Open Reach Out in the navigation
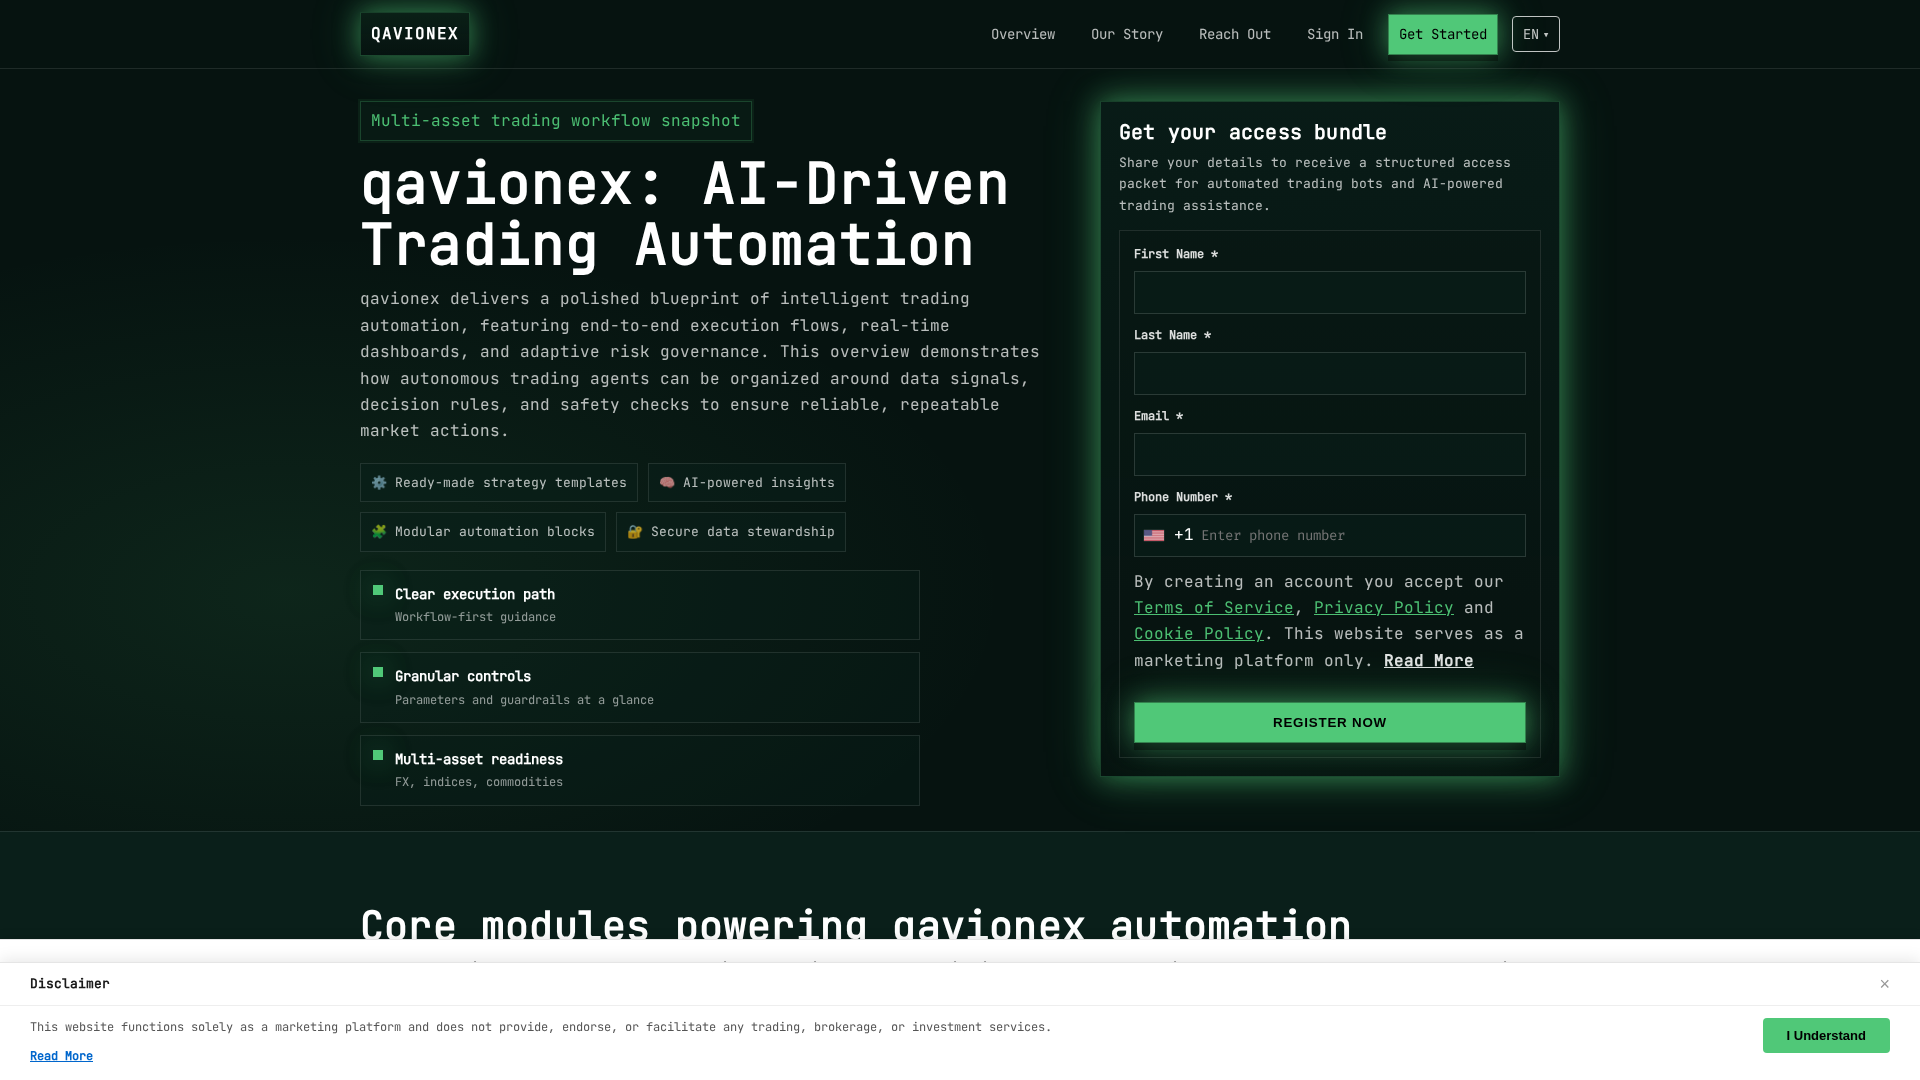Image resolution: width=1920 pixels, height=1080 pixels. click(x=1235, y=34)
